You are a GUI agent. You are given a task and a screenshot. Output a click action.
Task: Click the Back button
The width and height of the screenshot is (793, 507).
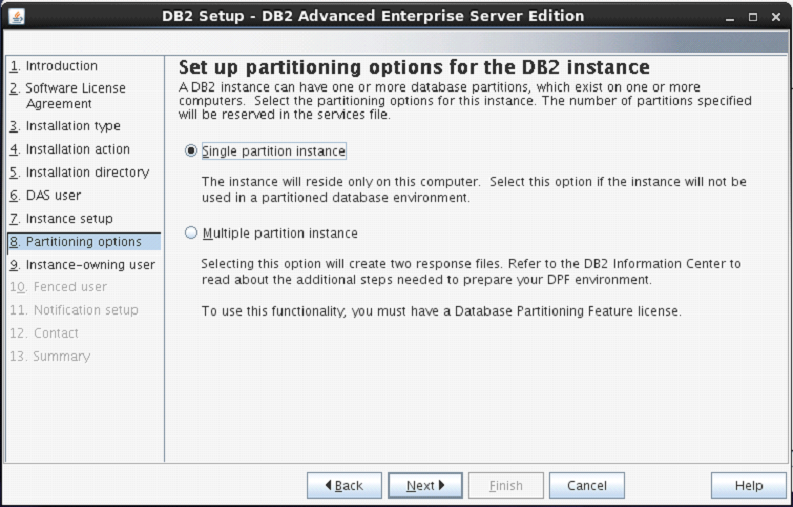345,486
